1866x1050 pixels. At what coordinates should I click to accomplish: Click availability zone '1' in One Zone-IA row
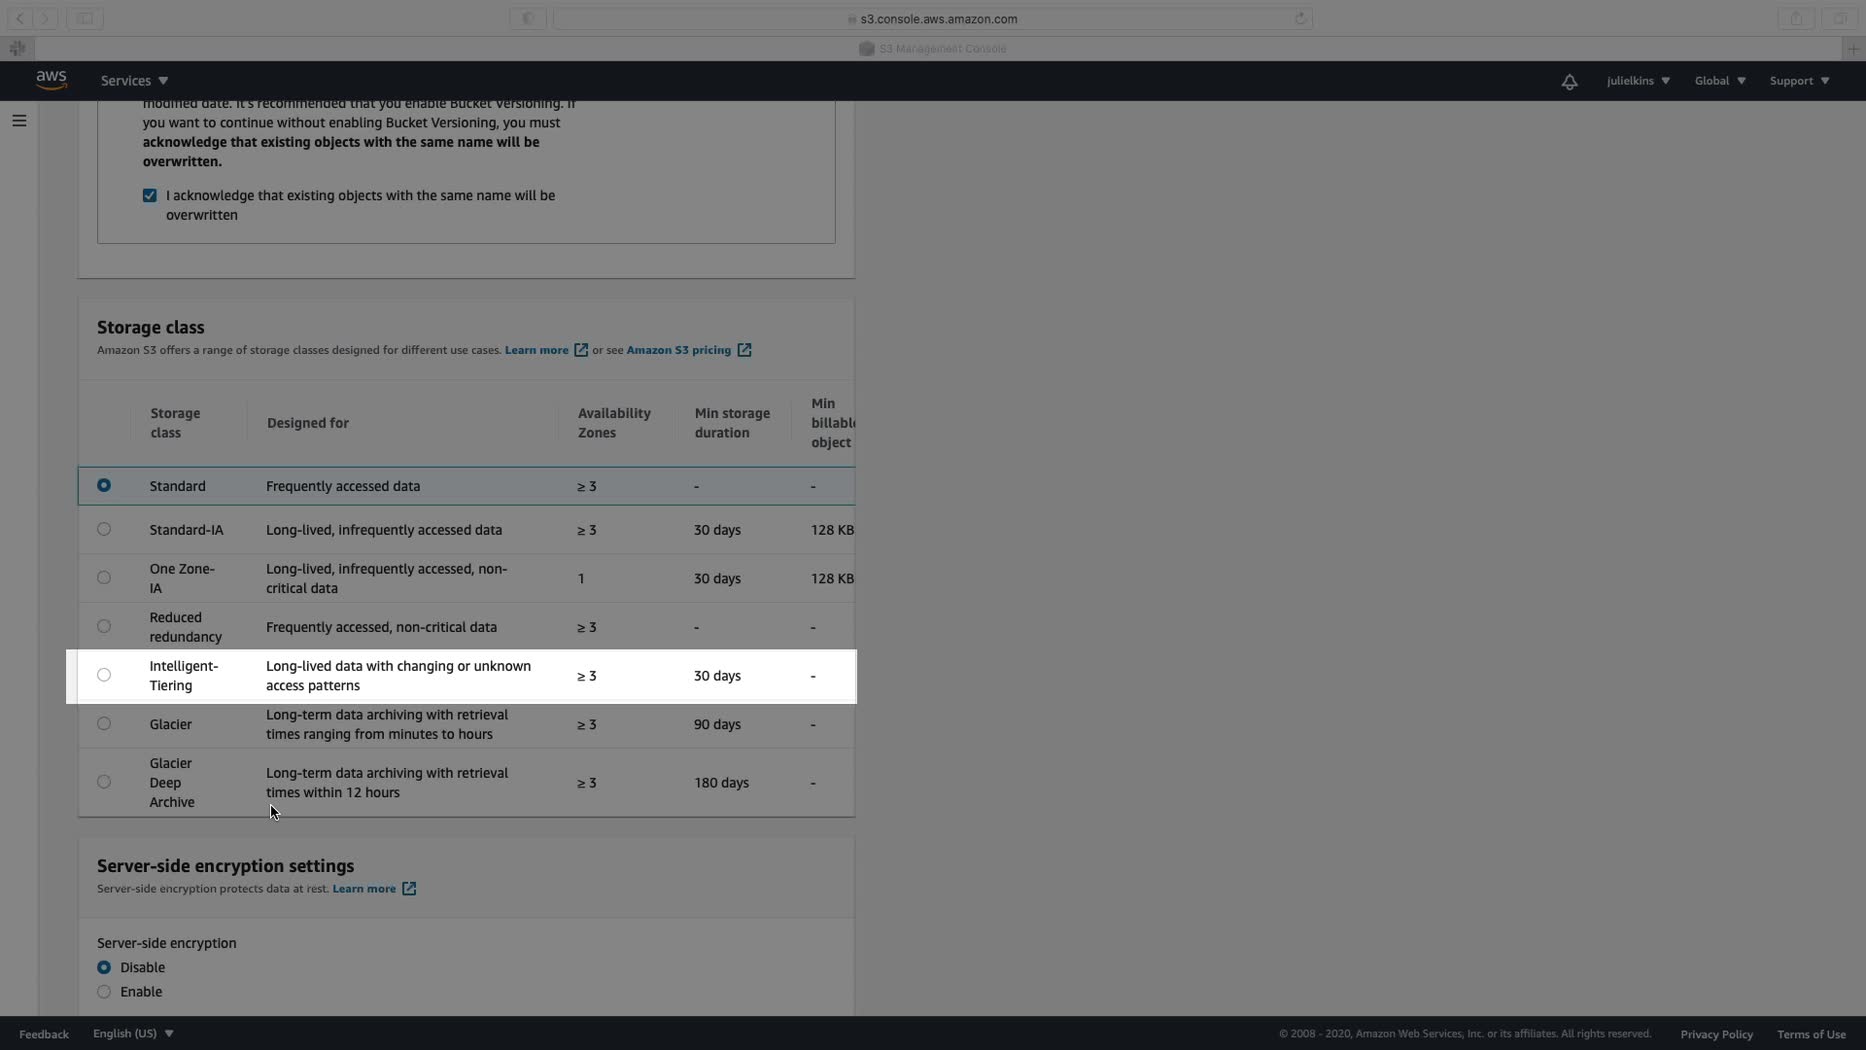581,579
